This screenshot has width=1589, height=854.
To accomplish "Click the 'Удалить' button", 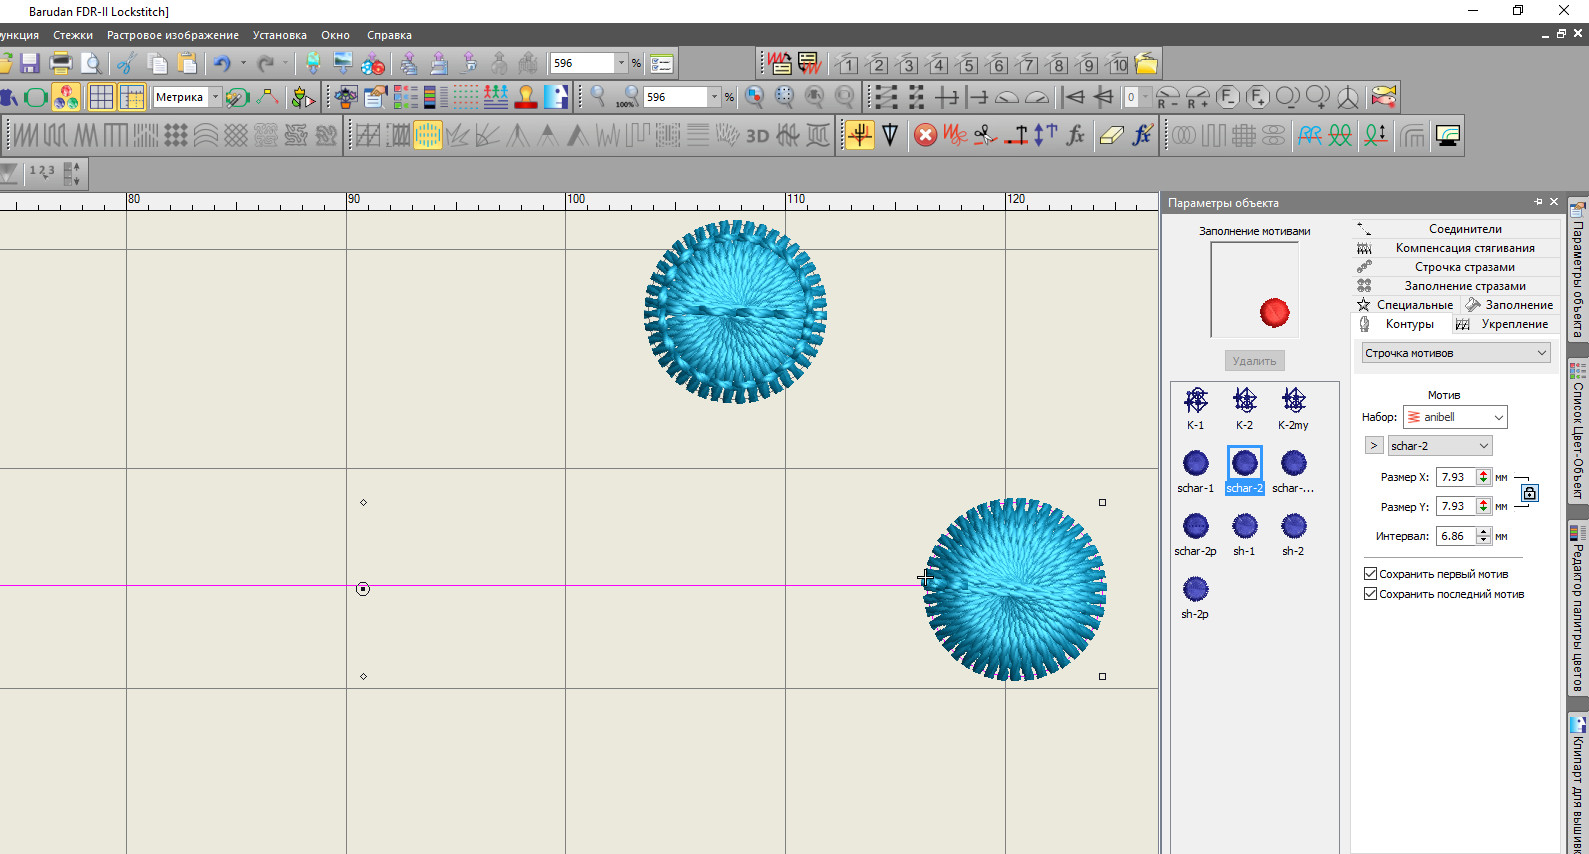I will click(x=1254, y=361).
